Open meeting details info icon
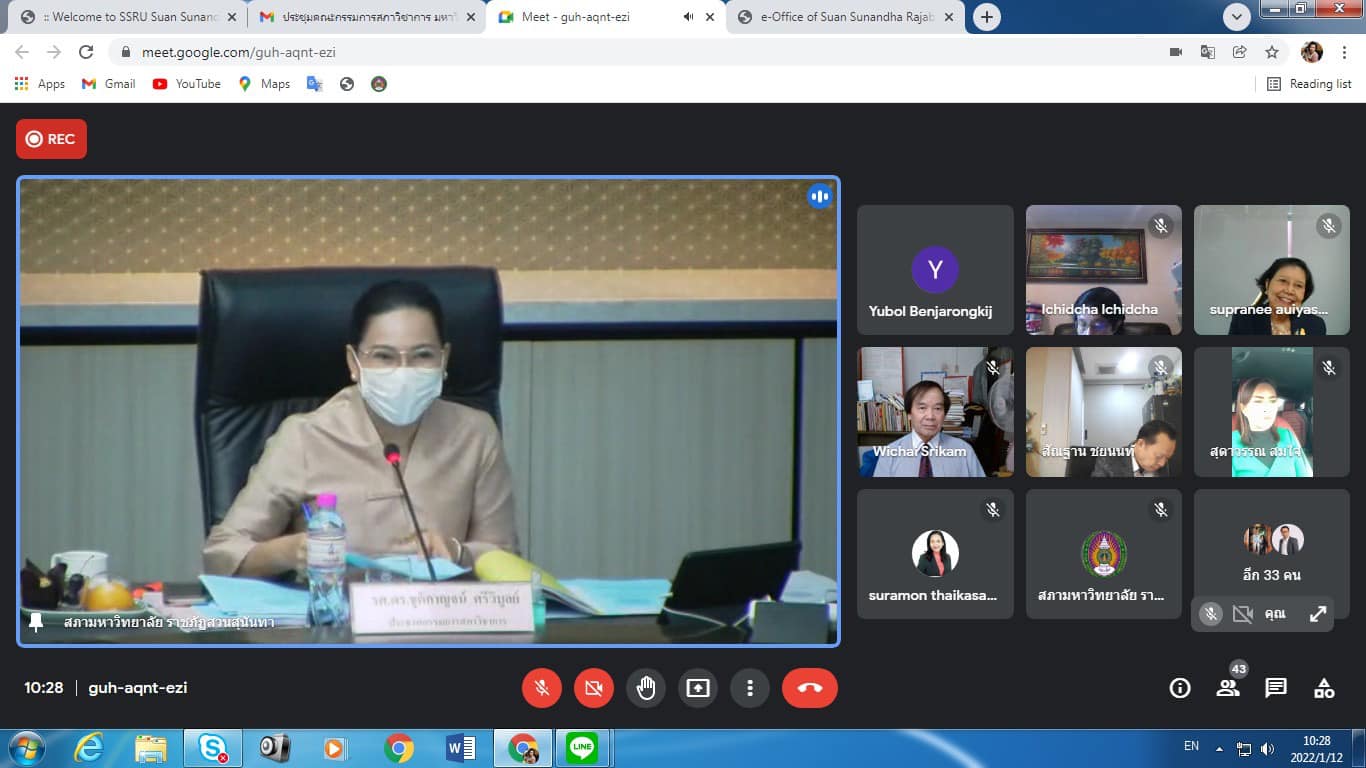Image resolution: width=1366 pixels, height=768 pixels. click(x=1180, y=688)
